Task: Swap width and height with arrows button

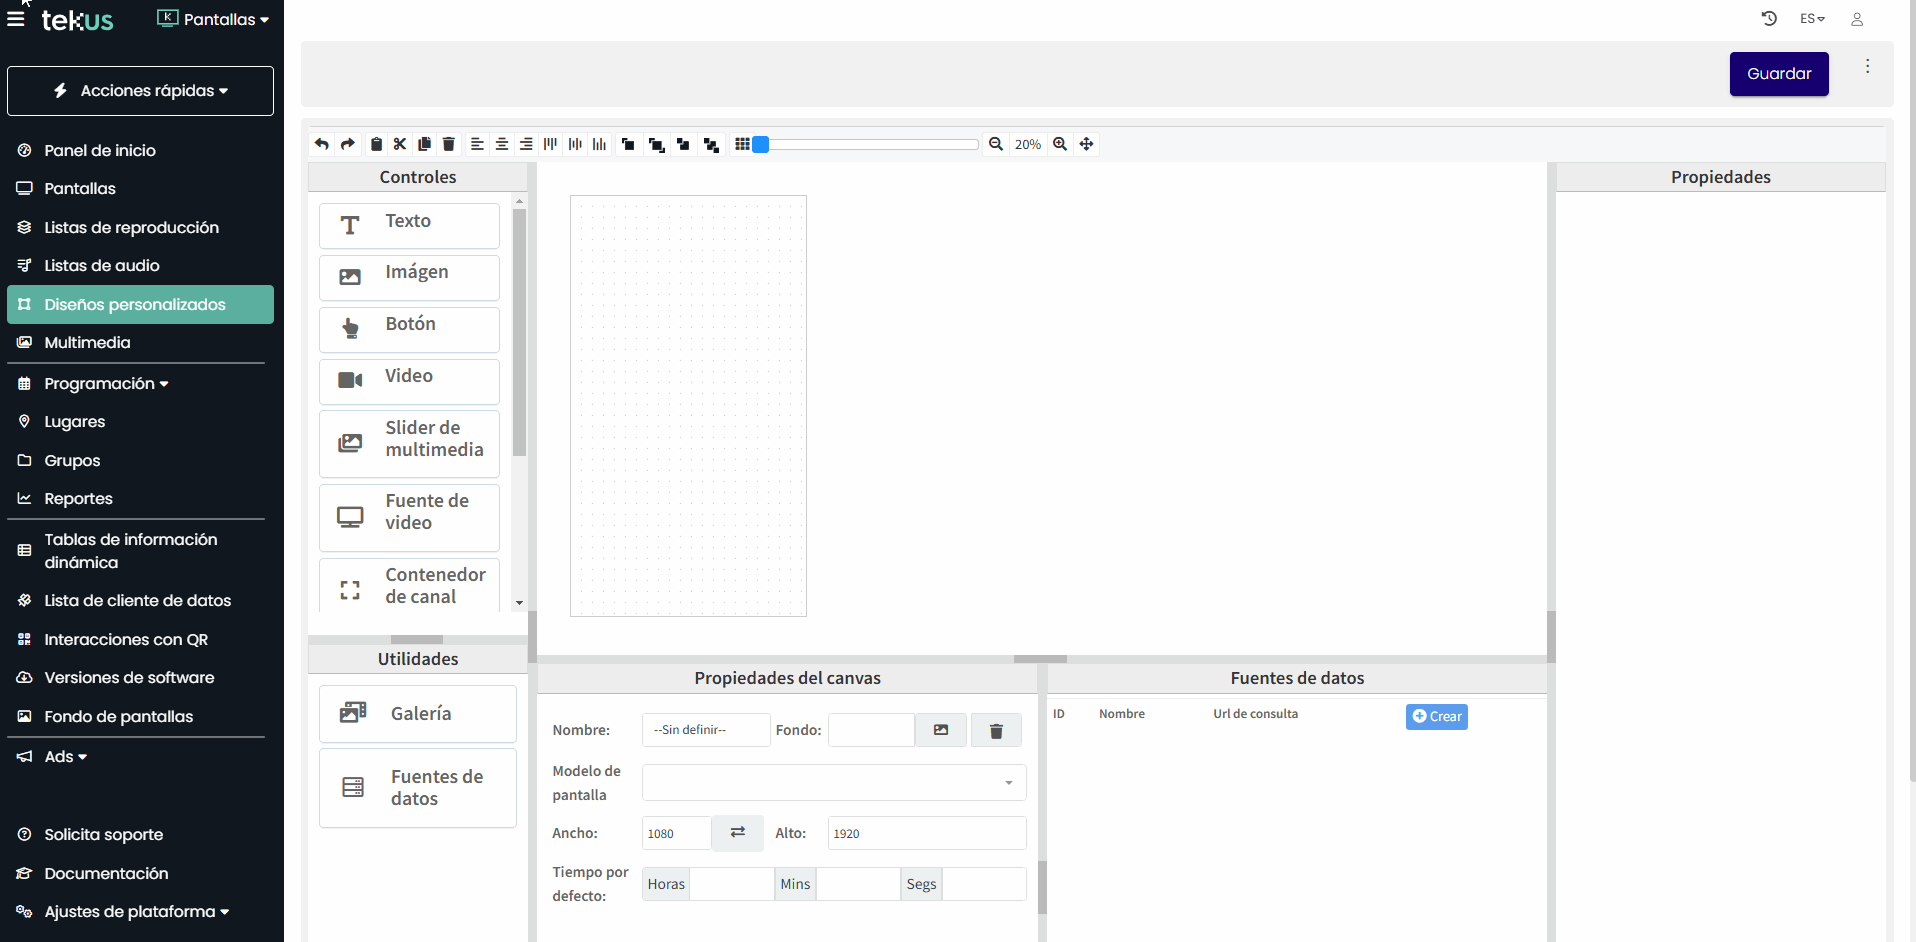Action: pos(738,833)
